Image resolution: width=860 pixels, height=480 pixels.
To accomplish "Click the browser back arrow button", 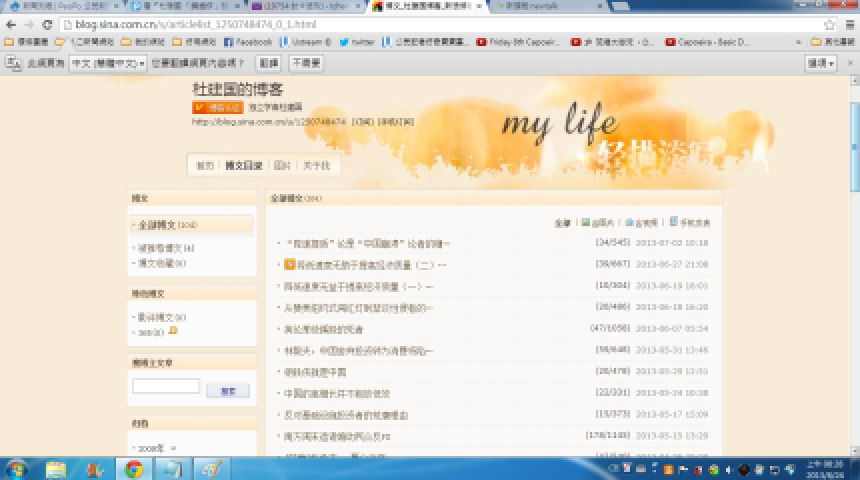I will coord(10,24).
